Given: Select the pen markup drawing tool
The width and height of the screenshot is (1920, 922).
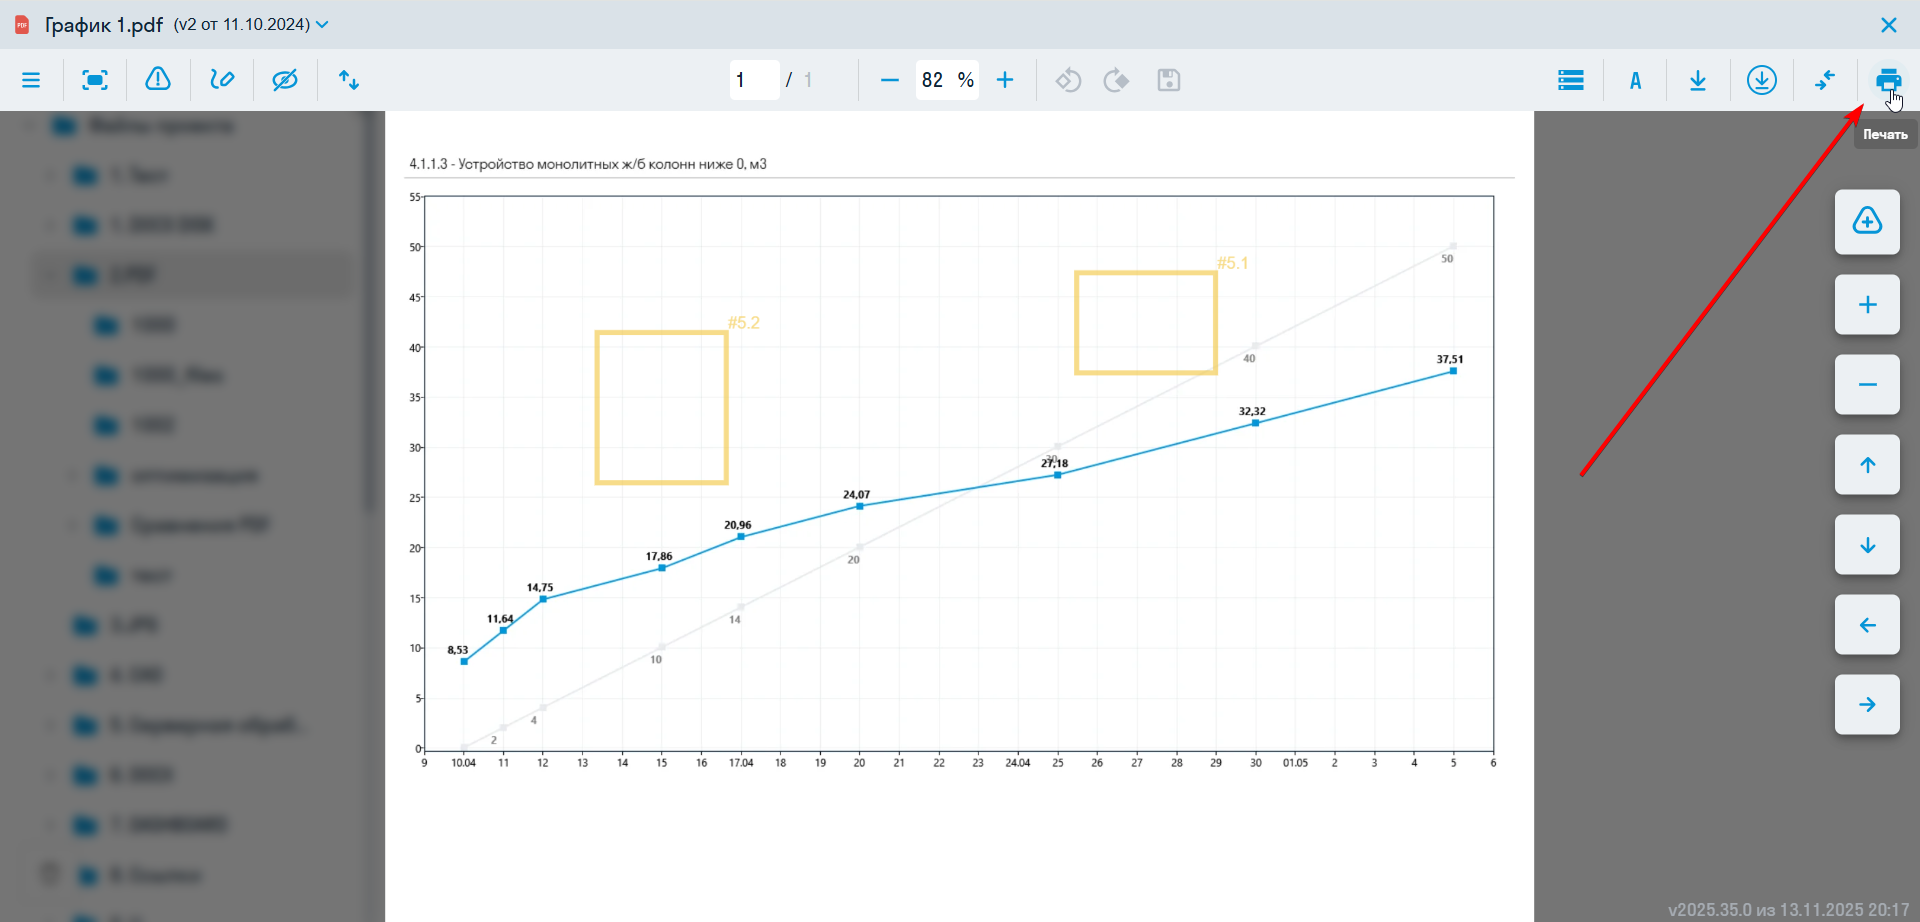Looking at the screenshot, I should click(x=222, y=80).
